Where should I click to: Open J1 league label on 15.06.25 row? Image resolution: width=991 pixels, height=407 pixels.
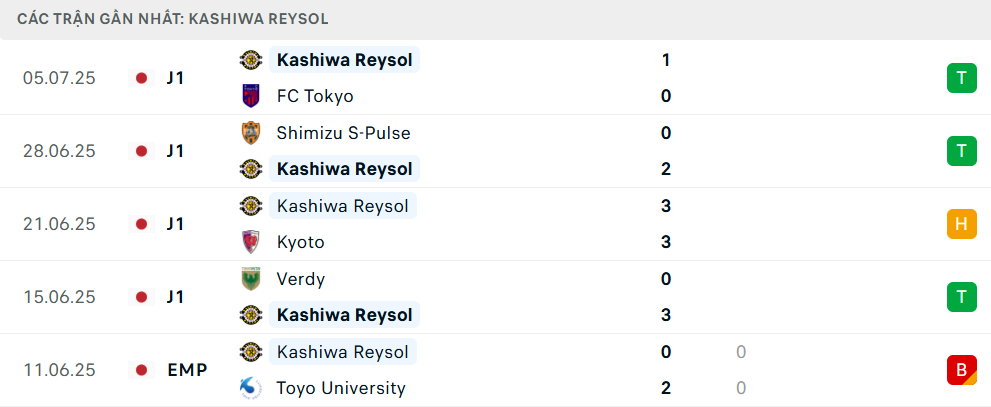175,297
